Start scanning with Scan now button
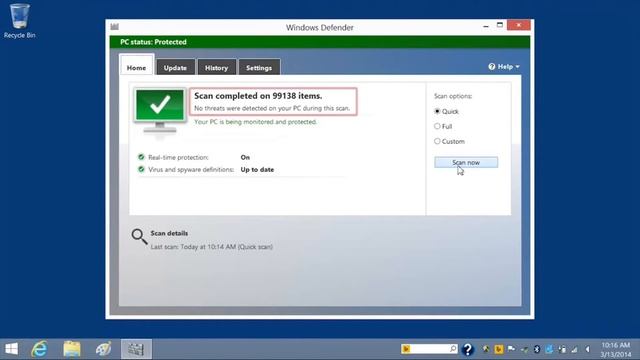This screenshot has width=640, height=360. (x=466, y=162)
